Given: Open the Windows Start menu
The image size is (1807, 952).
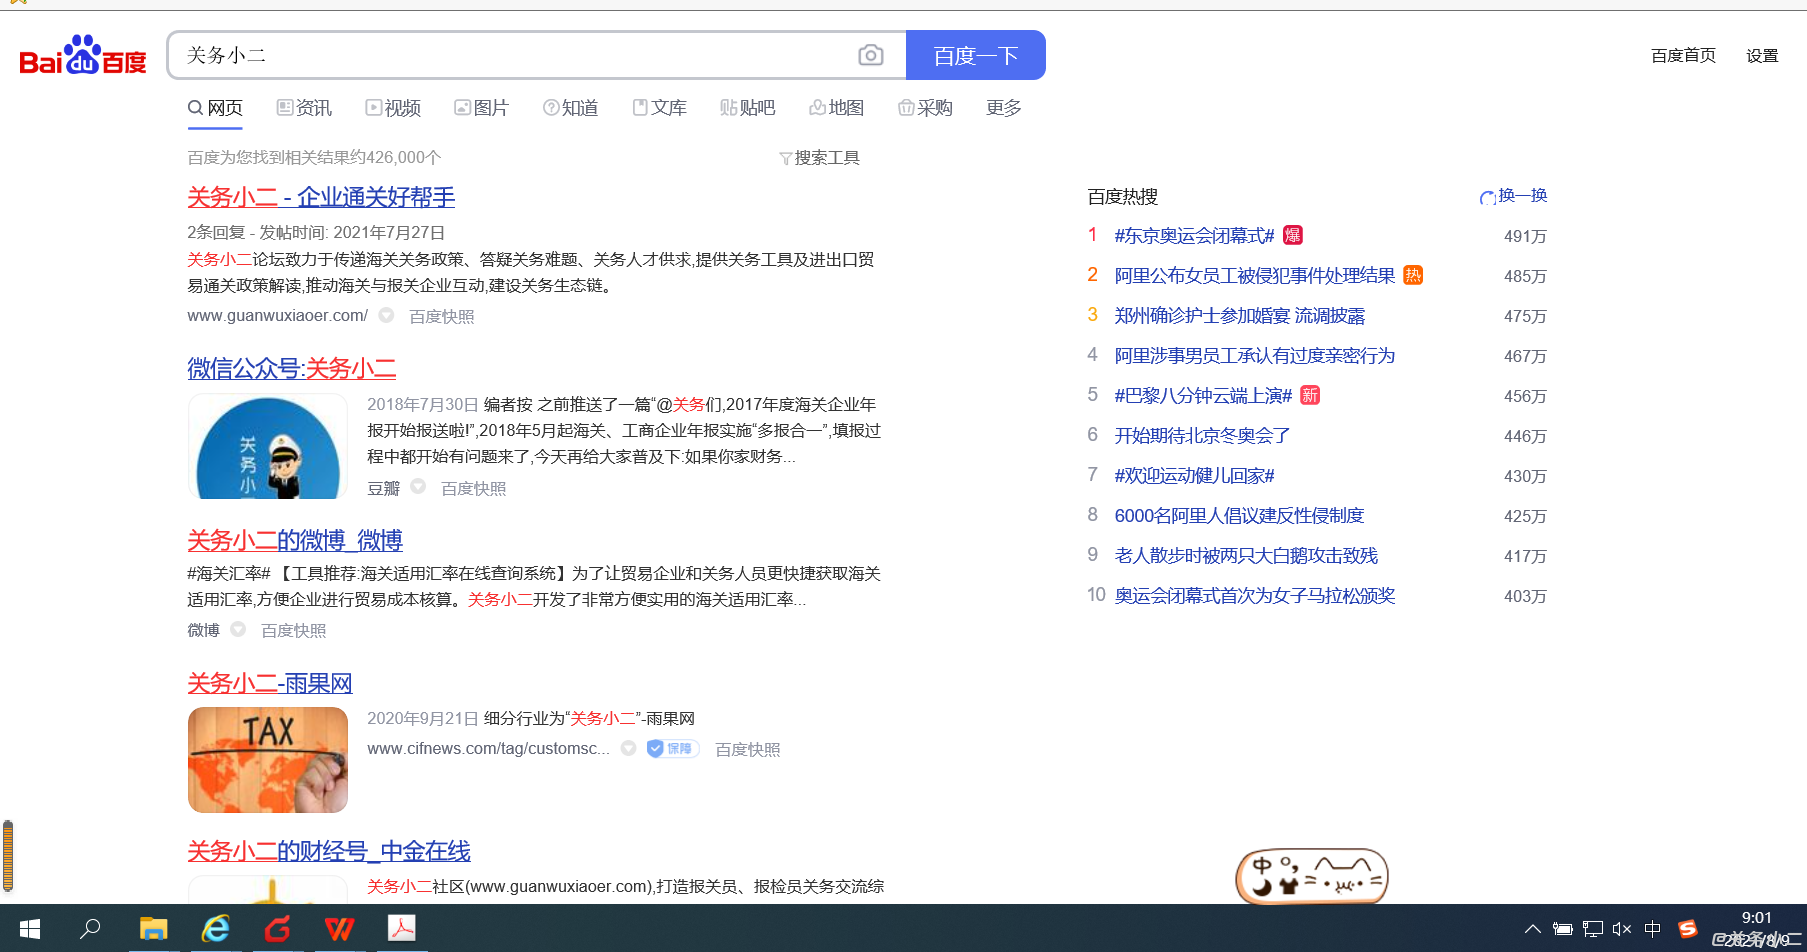Looking at the screenshot, I should (x=30, y=929).
